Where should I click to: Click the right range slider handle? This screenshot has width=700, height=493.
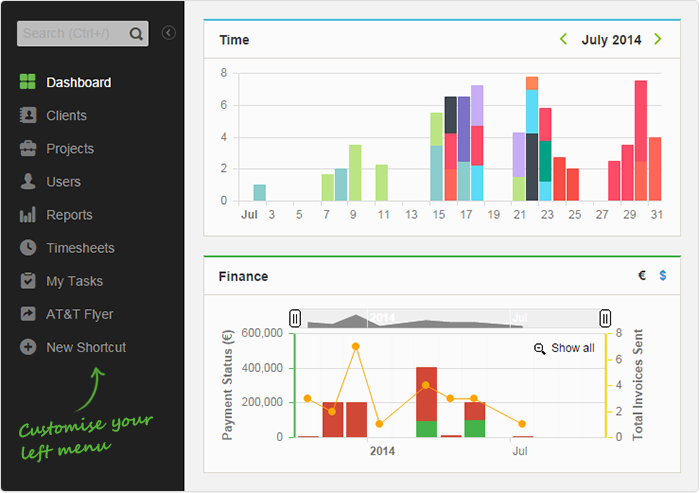(x=605, y=318)
